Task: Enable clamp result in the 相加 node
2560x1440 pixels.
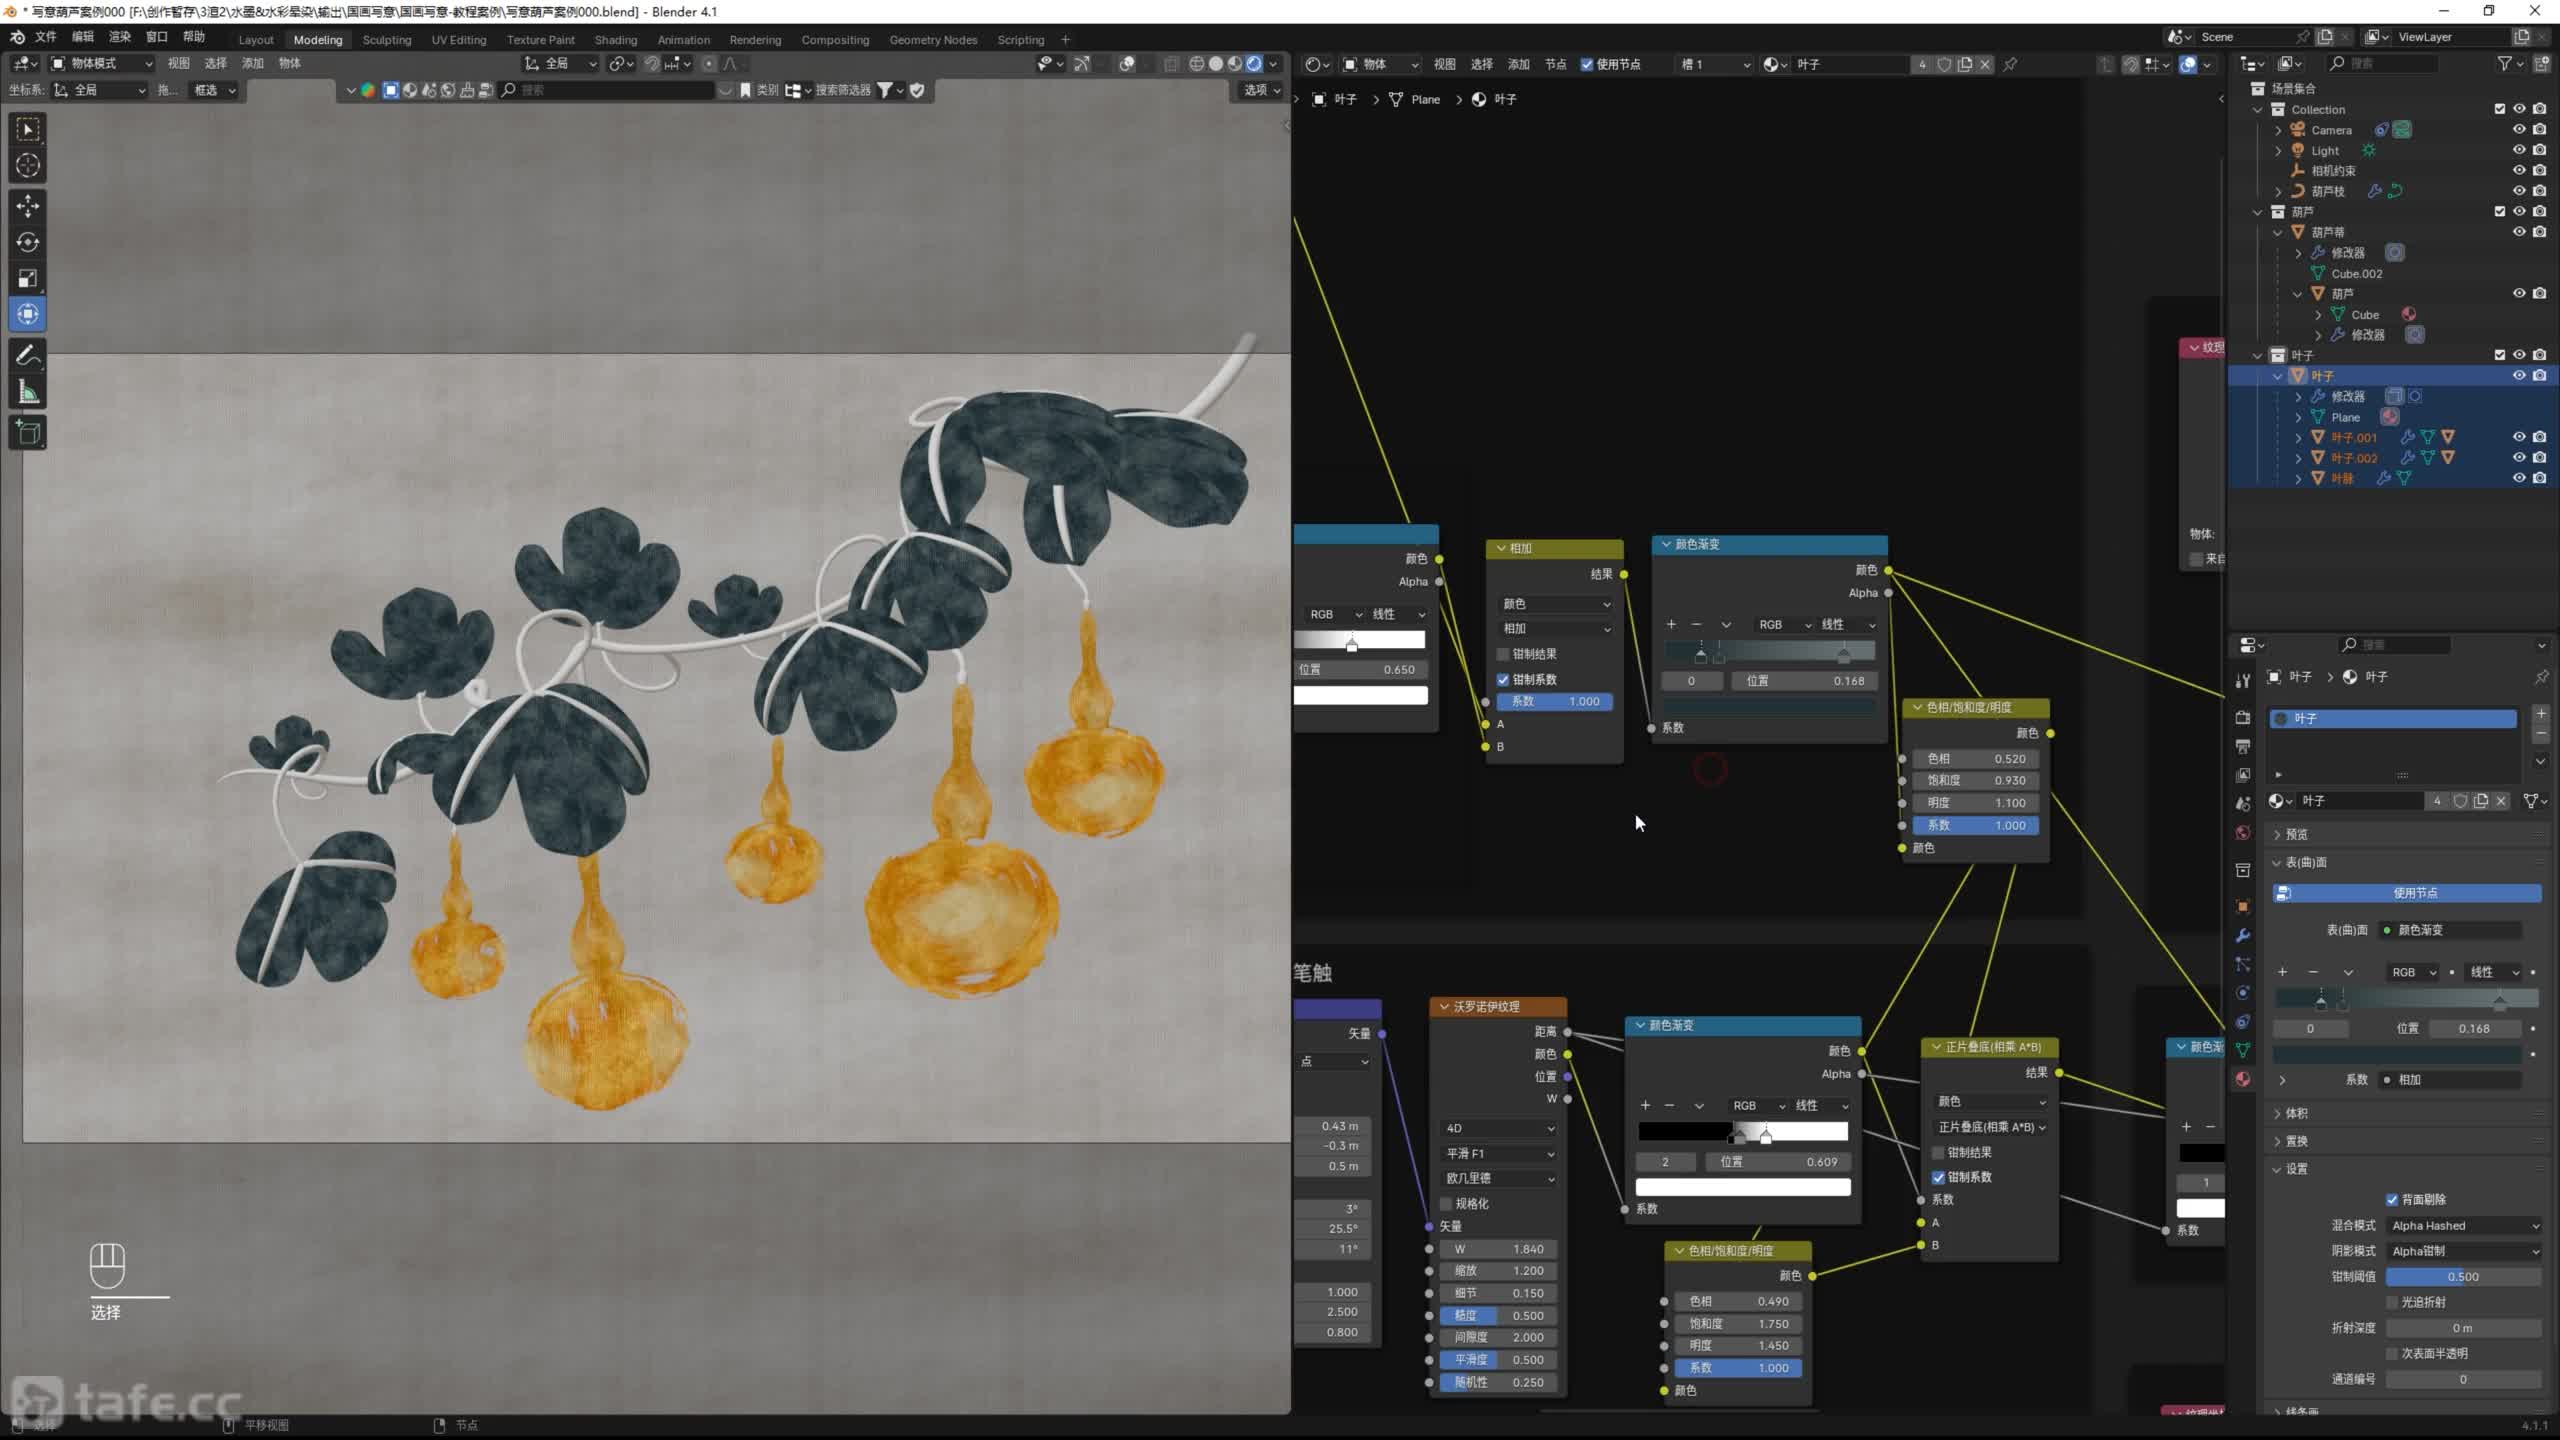Action: [1503, 654]
